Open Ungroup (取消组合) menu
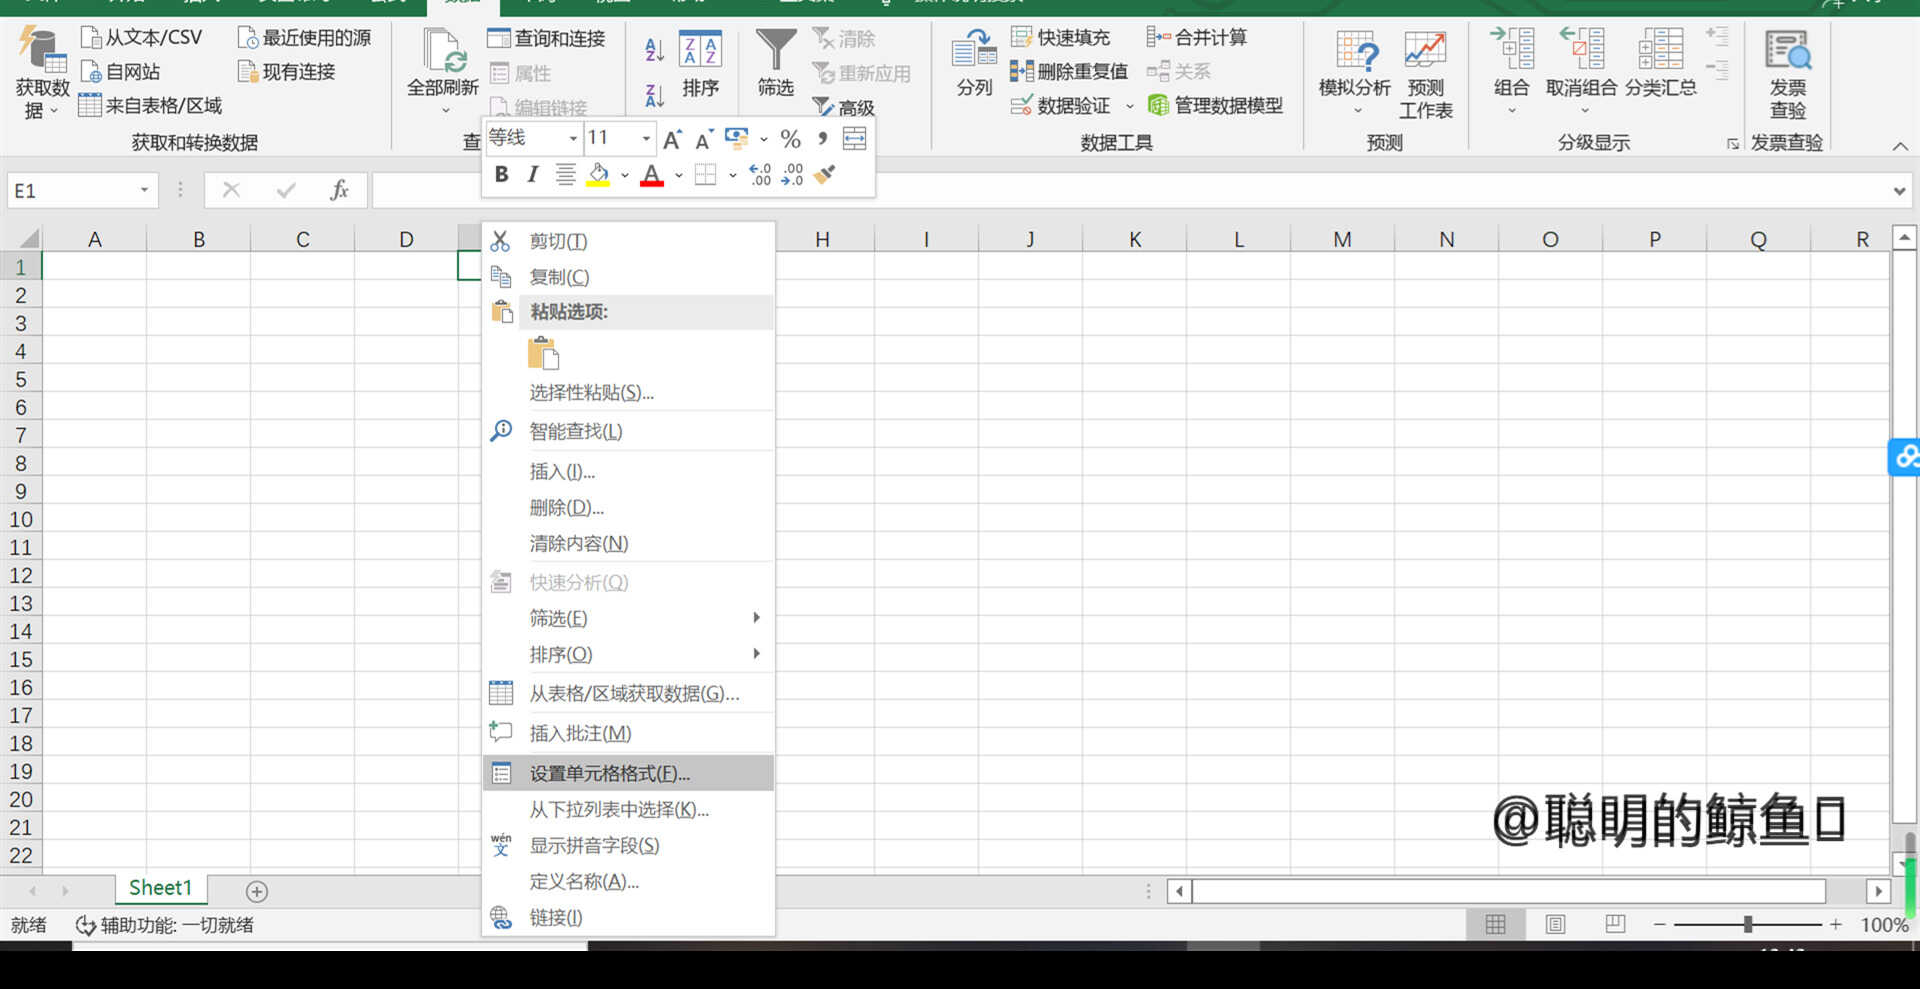 [x=1581, y=70]
